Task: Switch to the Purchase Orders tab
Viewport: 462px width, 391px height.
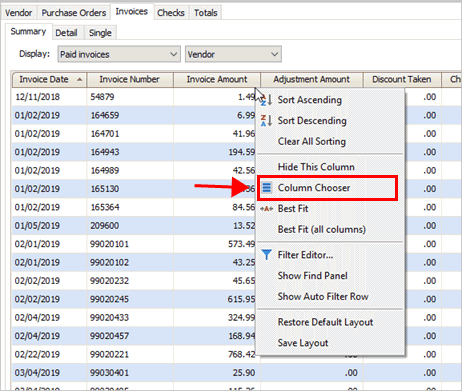Action: [74, 13]
